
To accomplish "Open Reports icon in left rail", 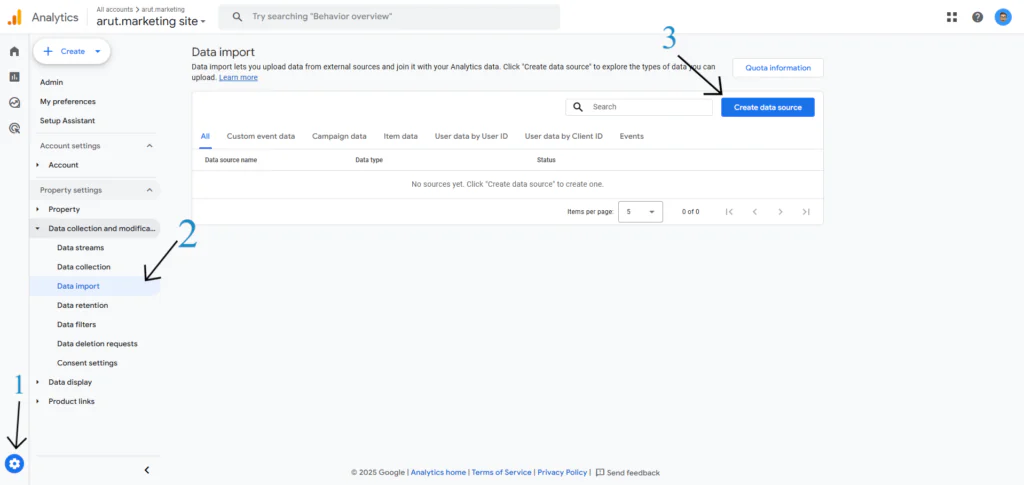I will [14, 77].
